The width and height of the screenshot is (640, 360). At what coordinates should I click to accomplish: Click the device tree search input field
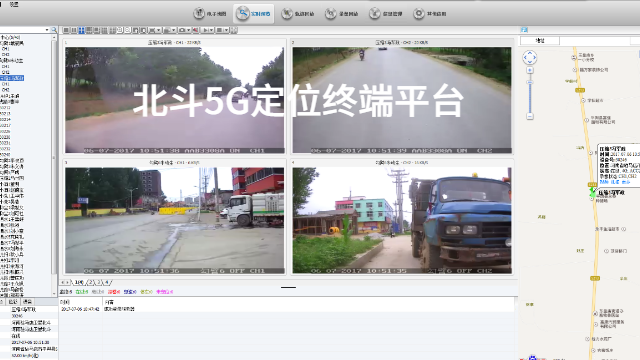point(22,30)
